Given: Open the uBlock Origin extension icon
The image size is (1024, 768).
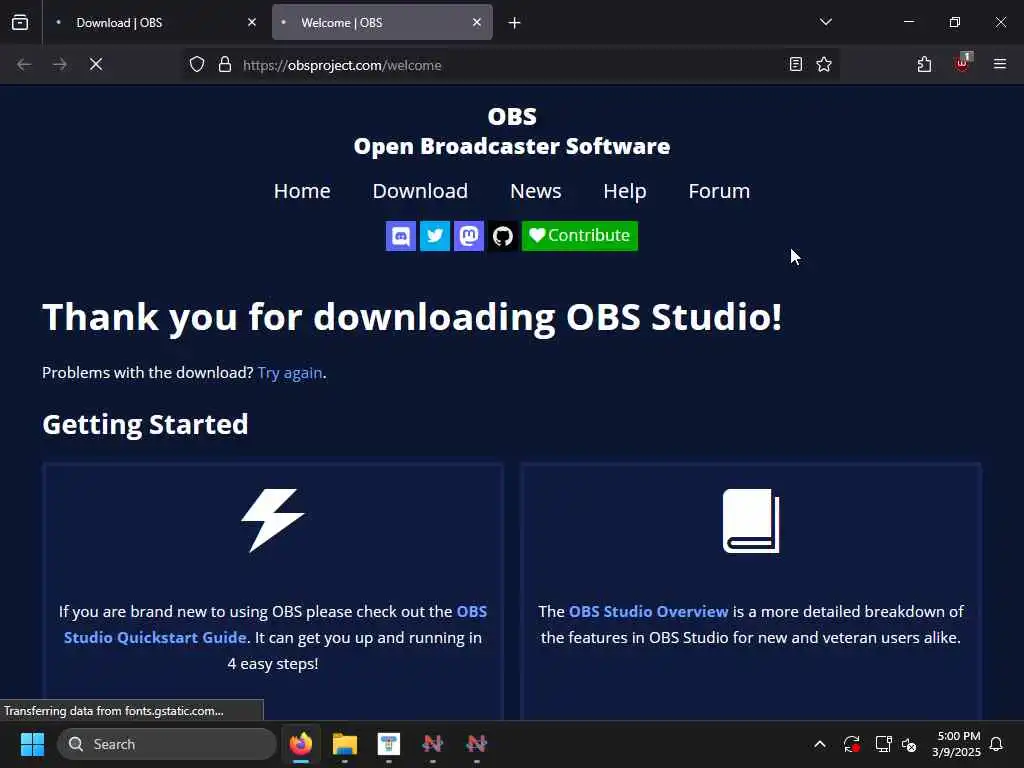Looking at the screenshot, I should click(963, 63).
